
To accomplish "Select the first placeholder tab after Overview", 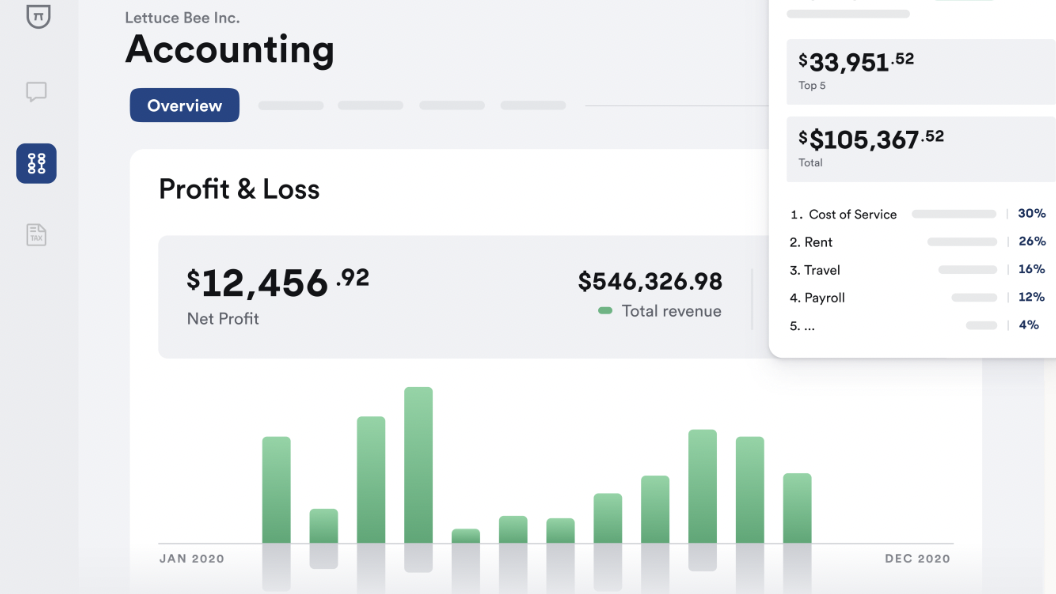I will [x=290, y=105].
